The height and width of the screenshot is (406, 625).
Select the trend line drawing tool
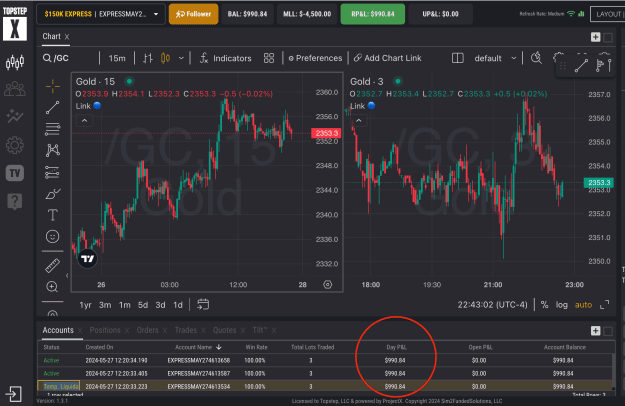[x=52, y=108]
